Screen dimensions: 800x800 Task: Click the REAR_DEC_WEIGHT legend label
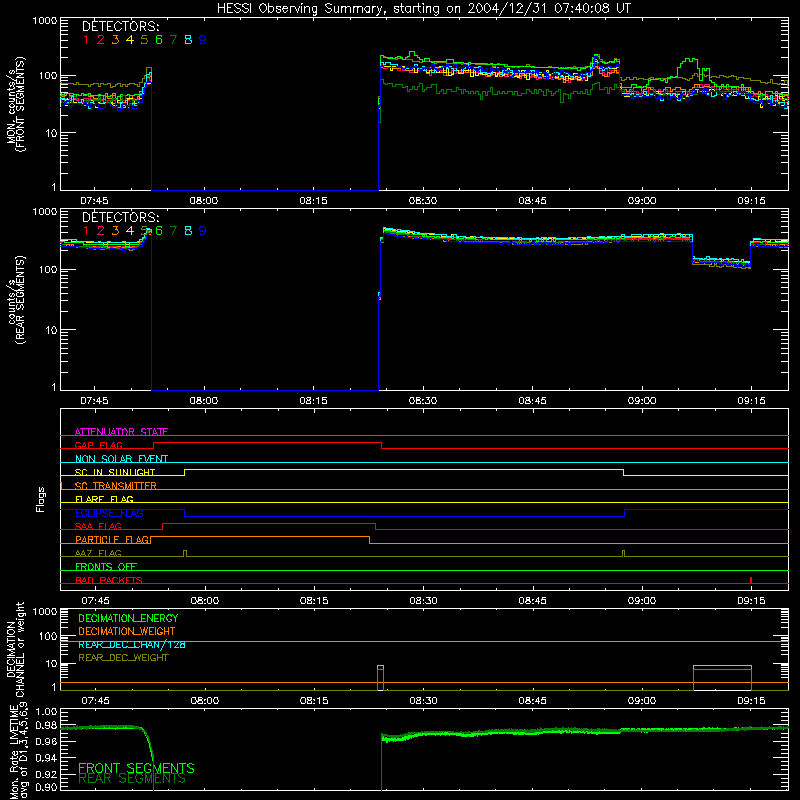(x=123, y=658)
